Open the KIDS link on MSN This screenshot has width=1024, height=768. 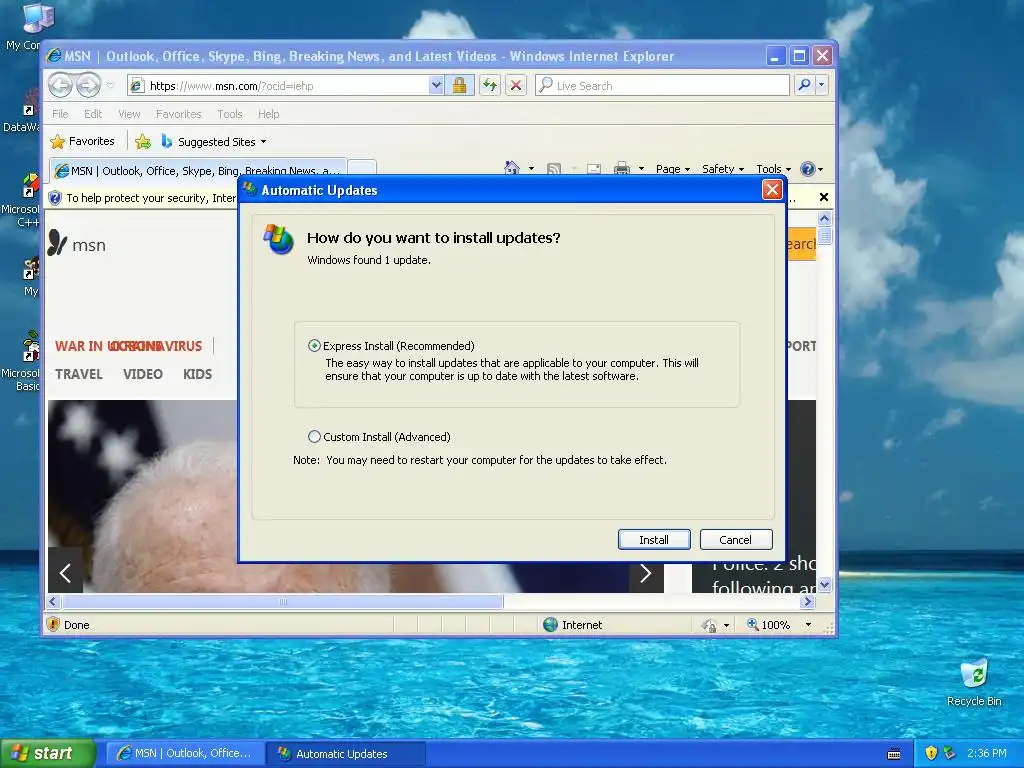[197, 374]
